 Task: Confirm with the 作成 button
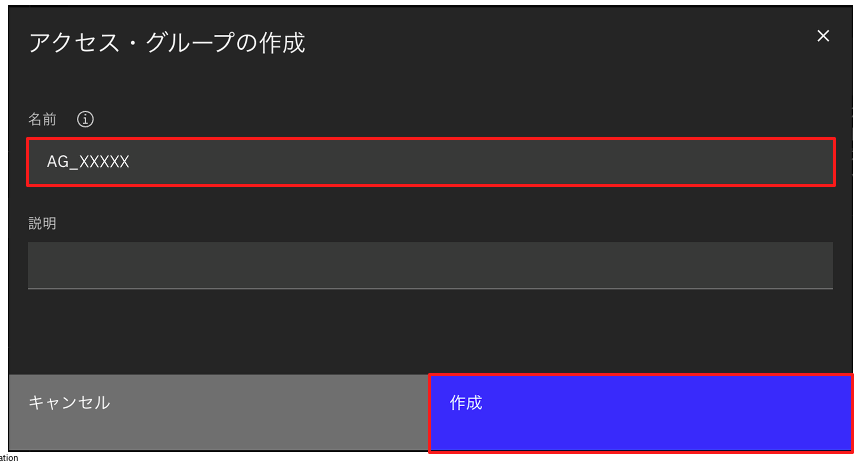640,413
